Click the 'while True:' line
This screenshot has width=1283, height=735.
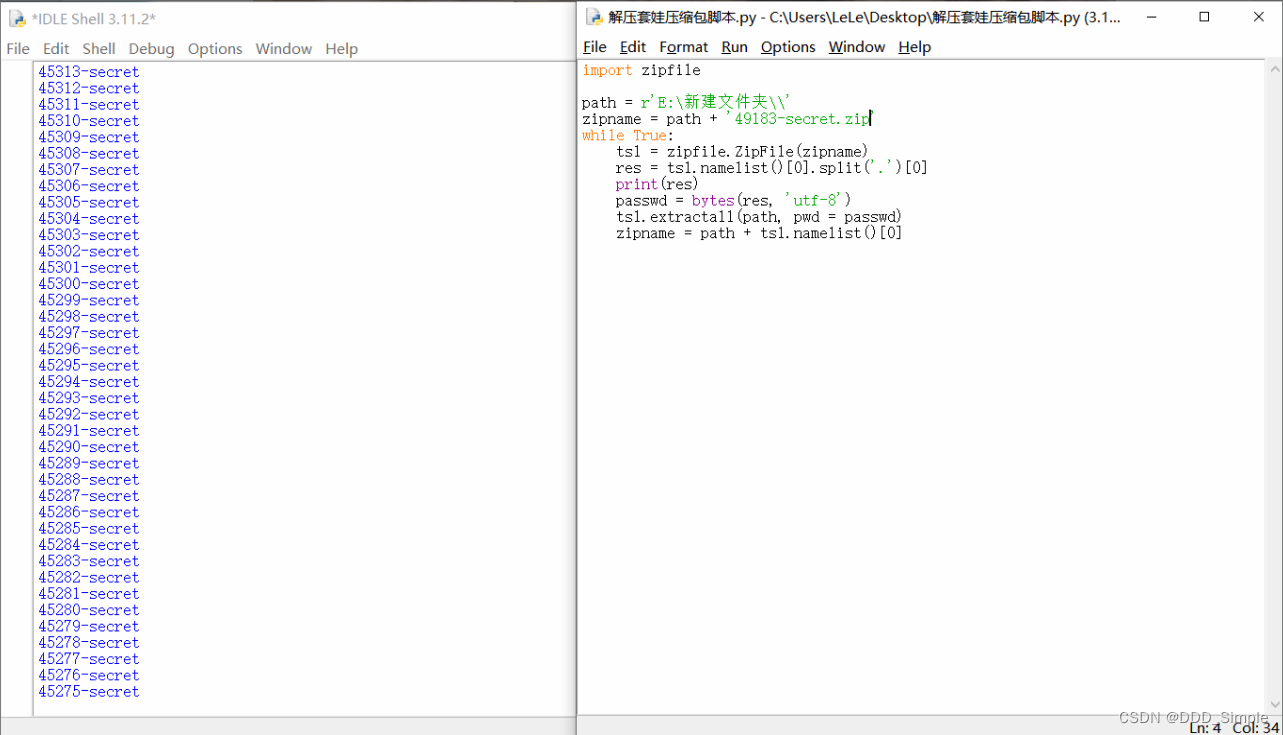pyautogui.click(x=628, y=135)
